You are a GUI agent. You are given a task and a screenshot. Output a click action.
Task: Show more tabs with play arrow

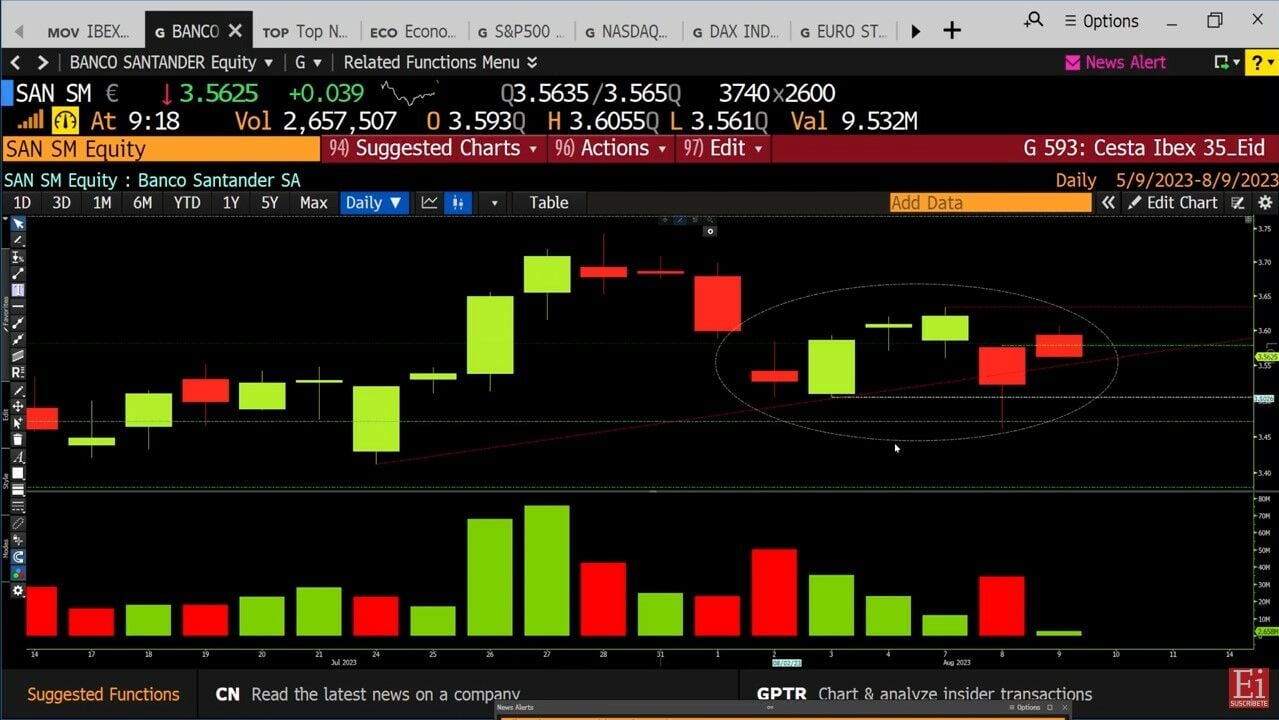[x=915, y=31]
